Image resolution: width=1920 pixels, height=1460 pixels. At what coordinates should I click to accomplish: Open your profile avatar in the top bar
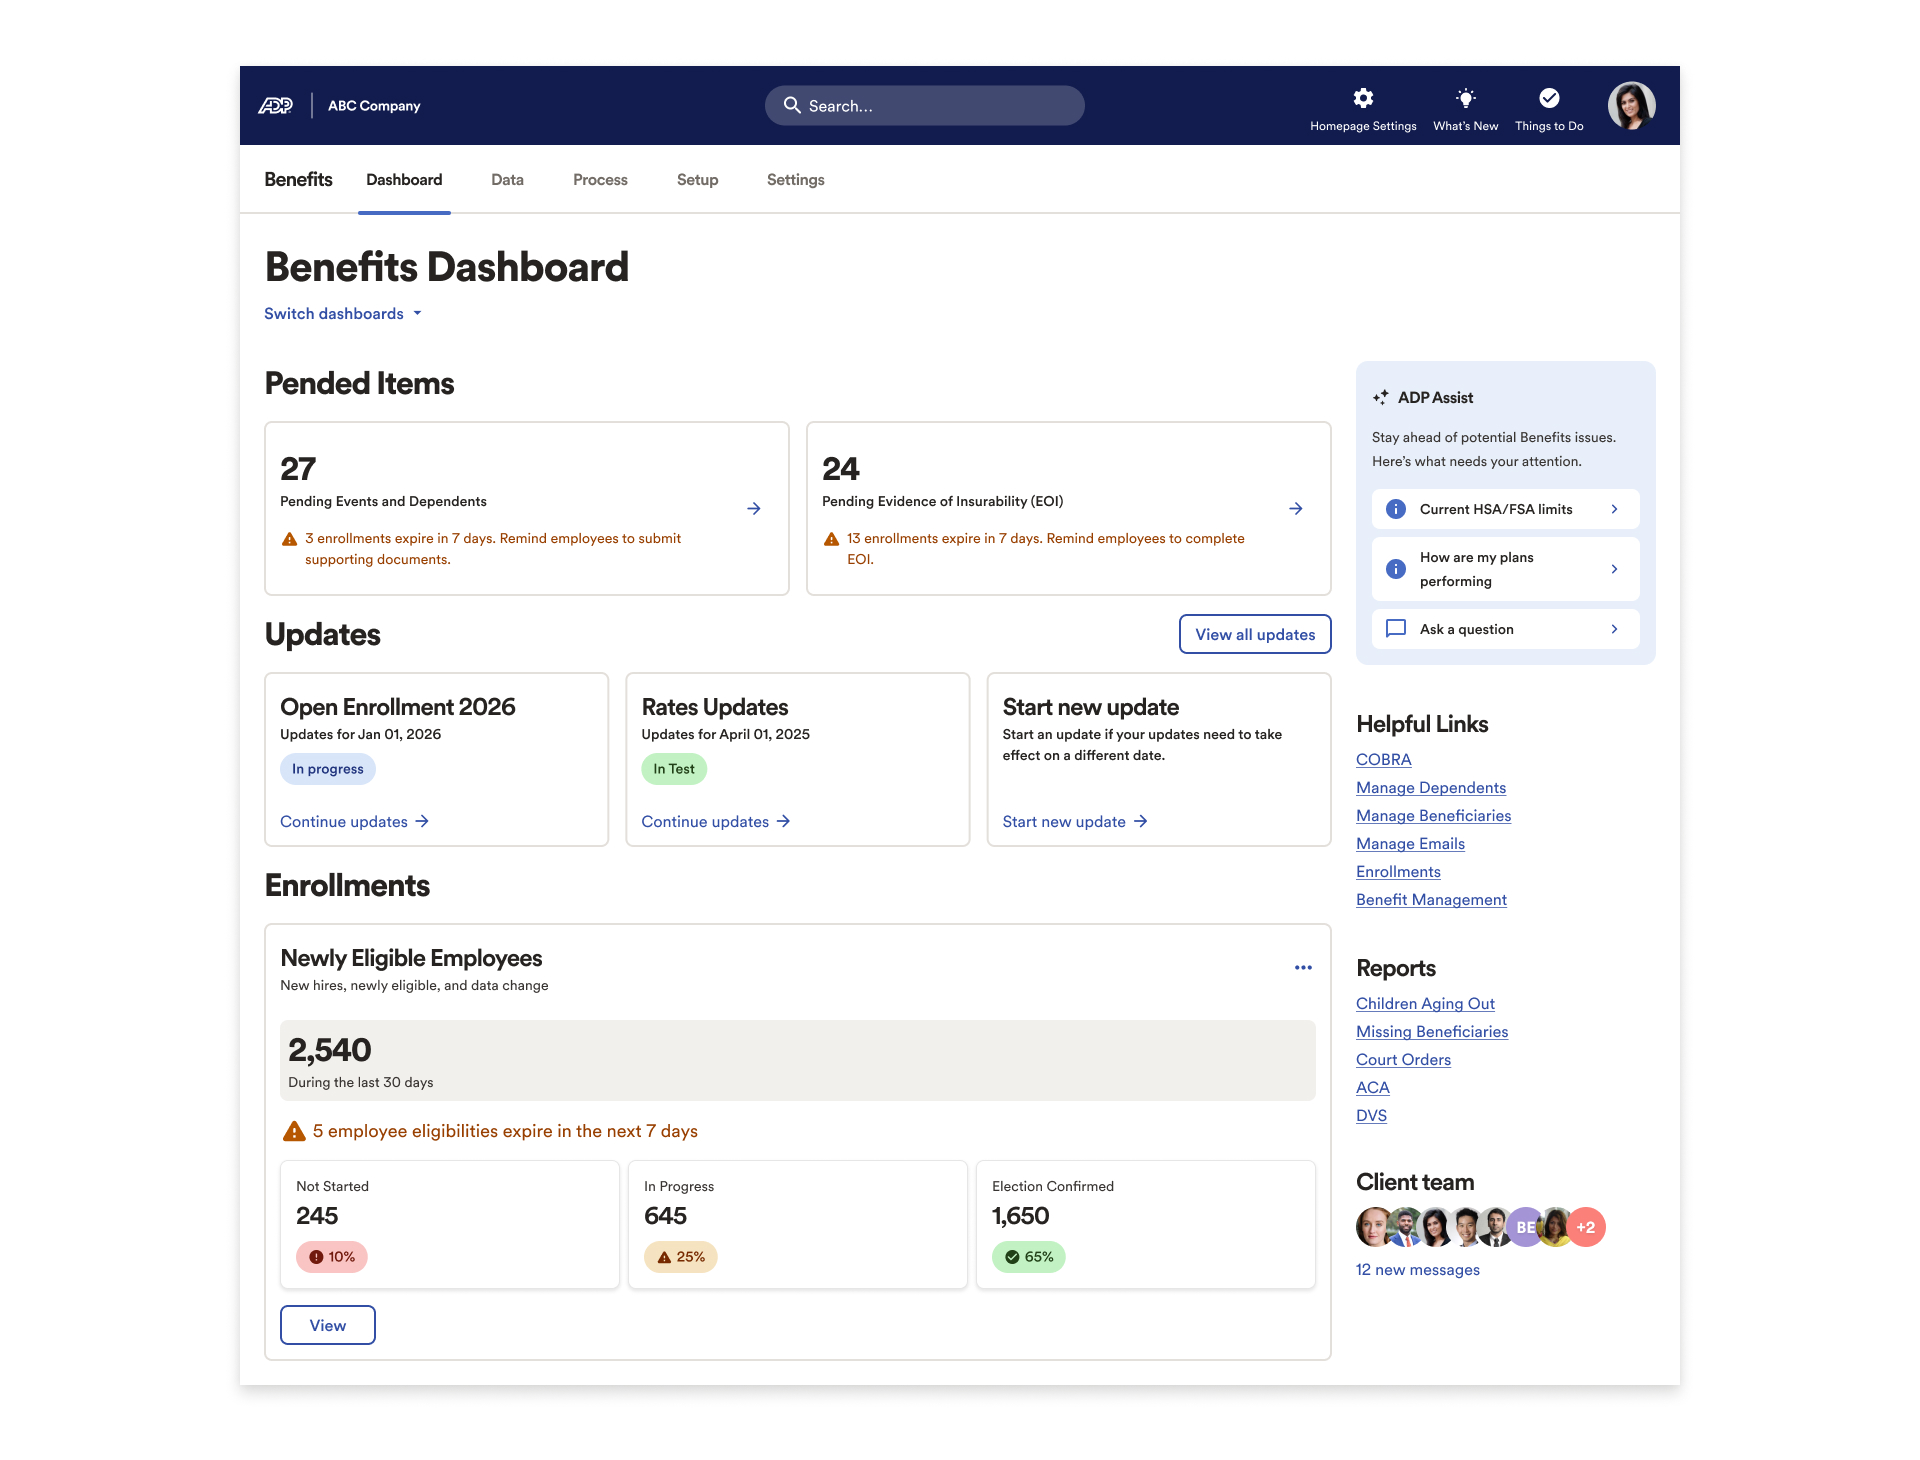coord(1632,105)
